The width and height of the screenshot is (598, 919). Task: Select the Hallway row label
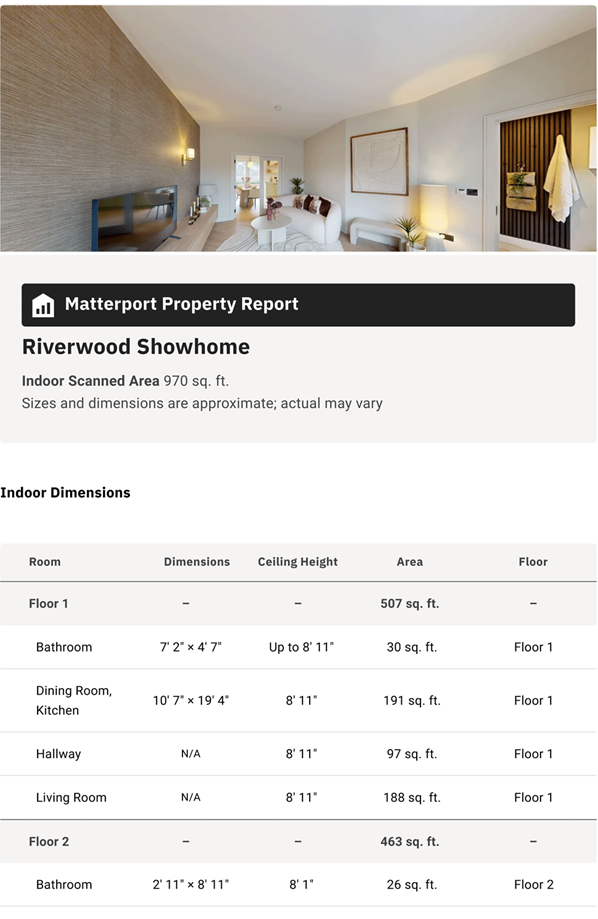click(59, 754)
